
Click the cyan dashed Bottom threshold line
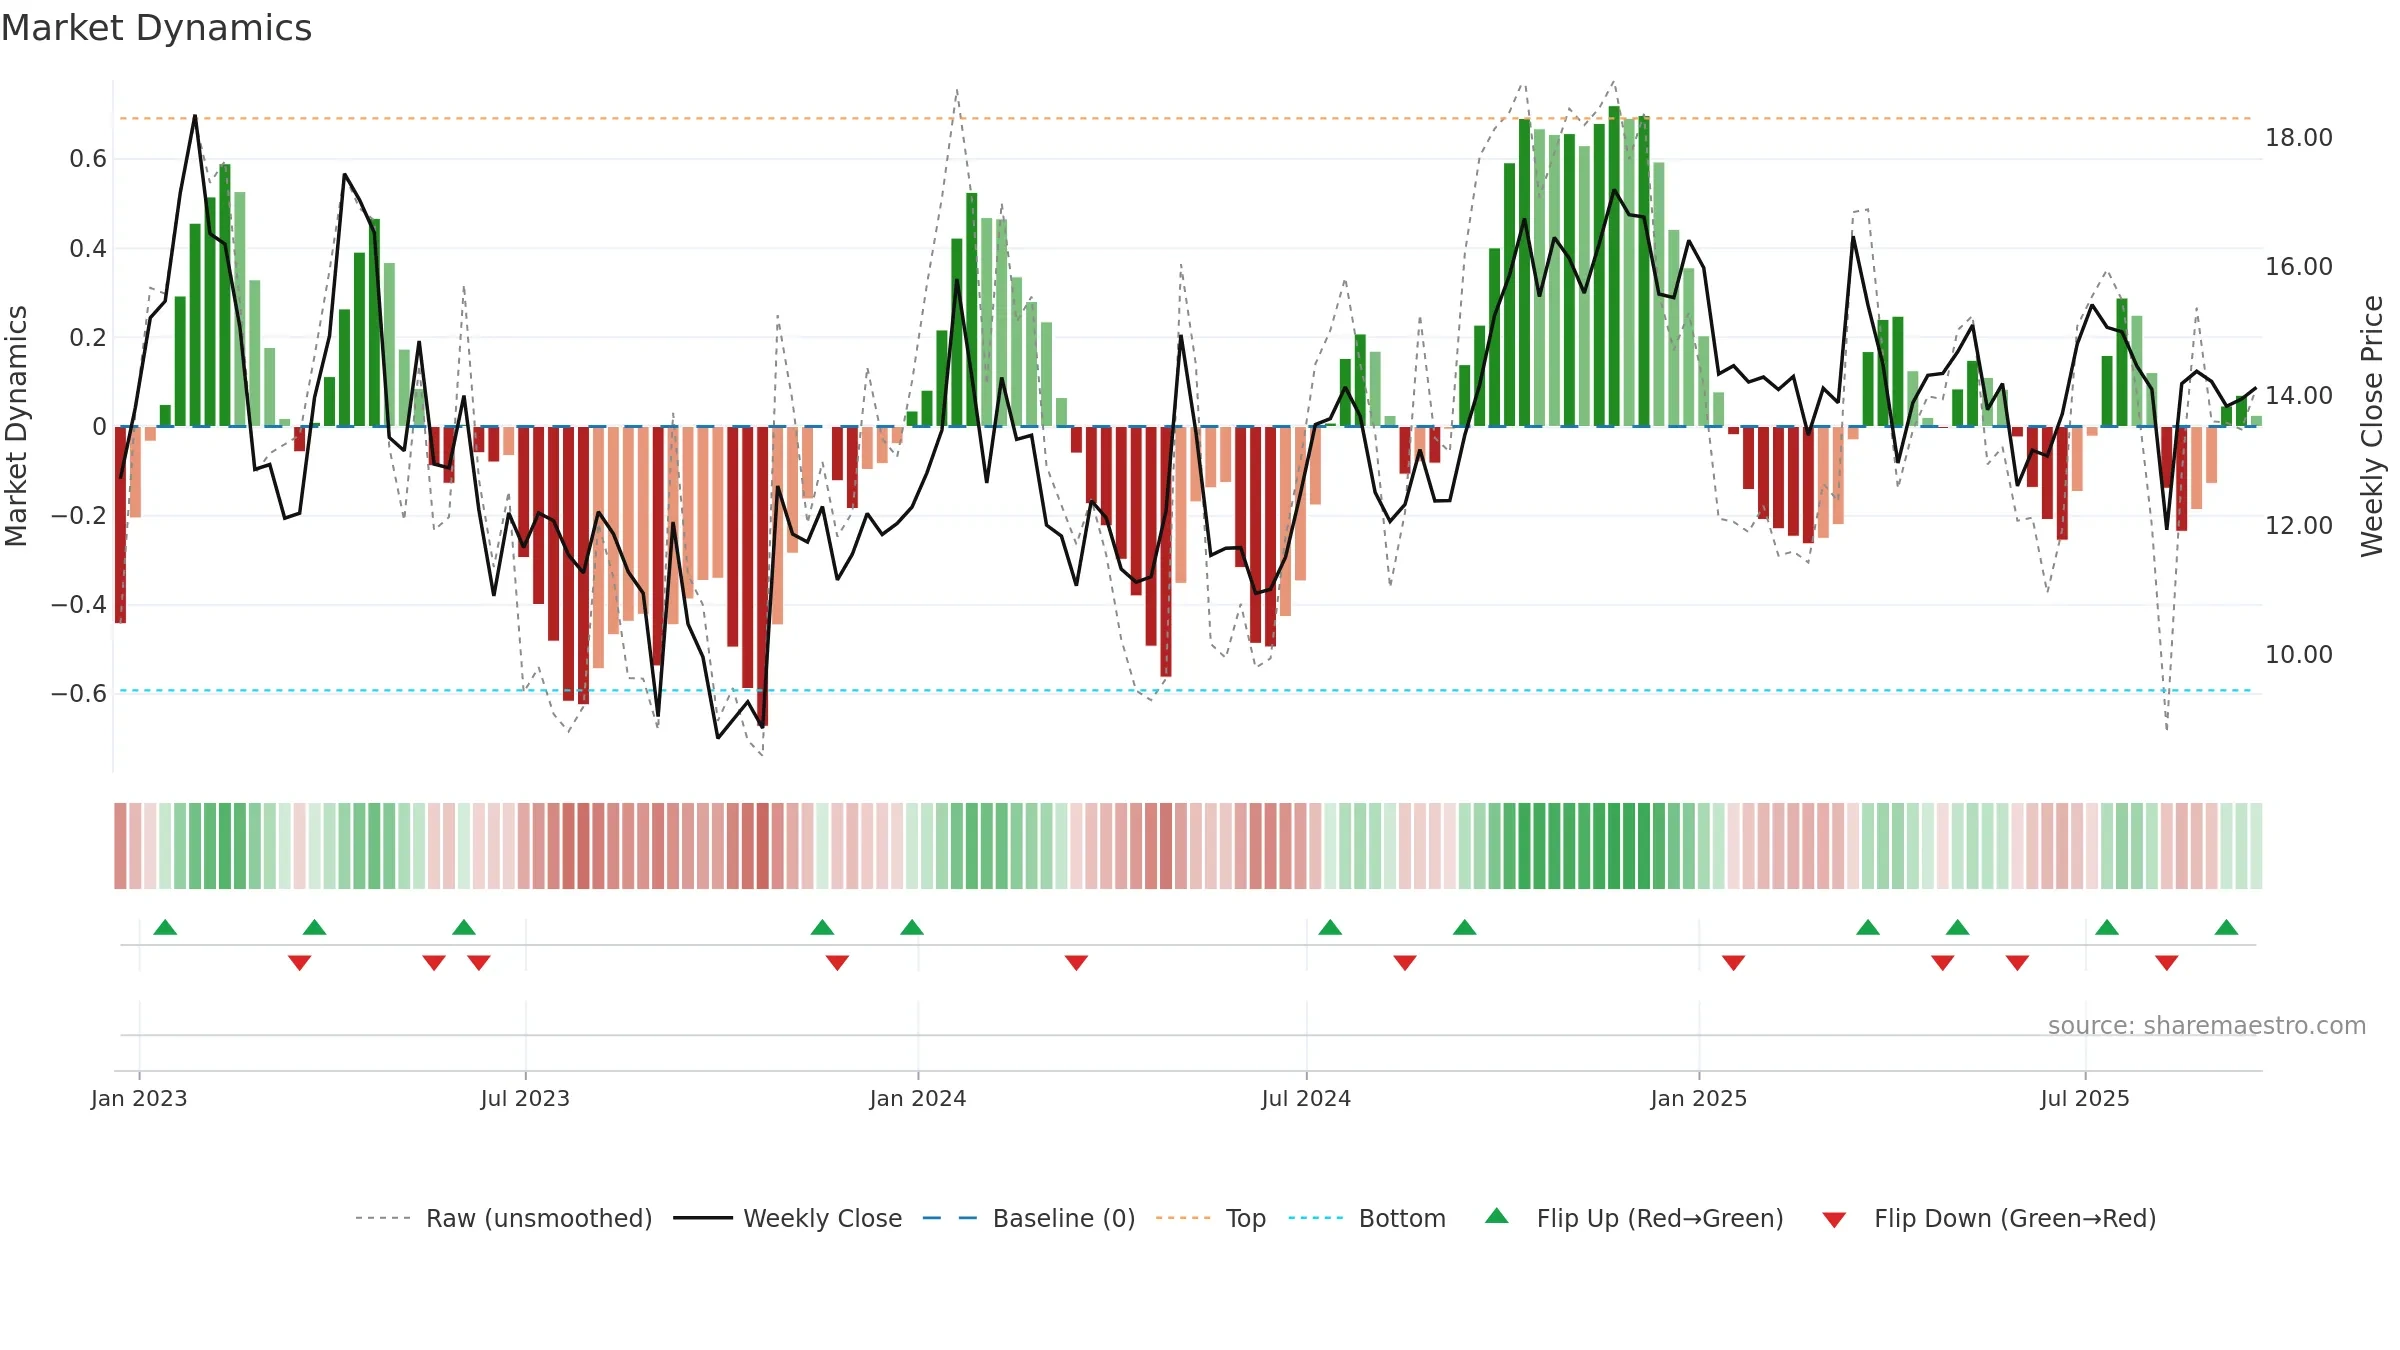coord(1186,690)
